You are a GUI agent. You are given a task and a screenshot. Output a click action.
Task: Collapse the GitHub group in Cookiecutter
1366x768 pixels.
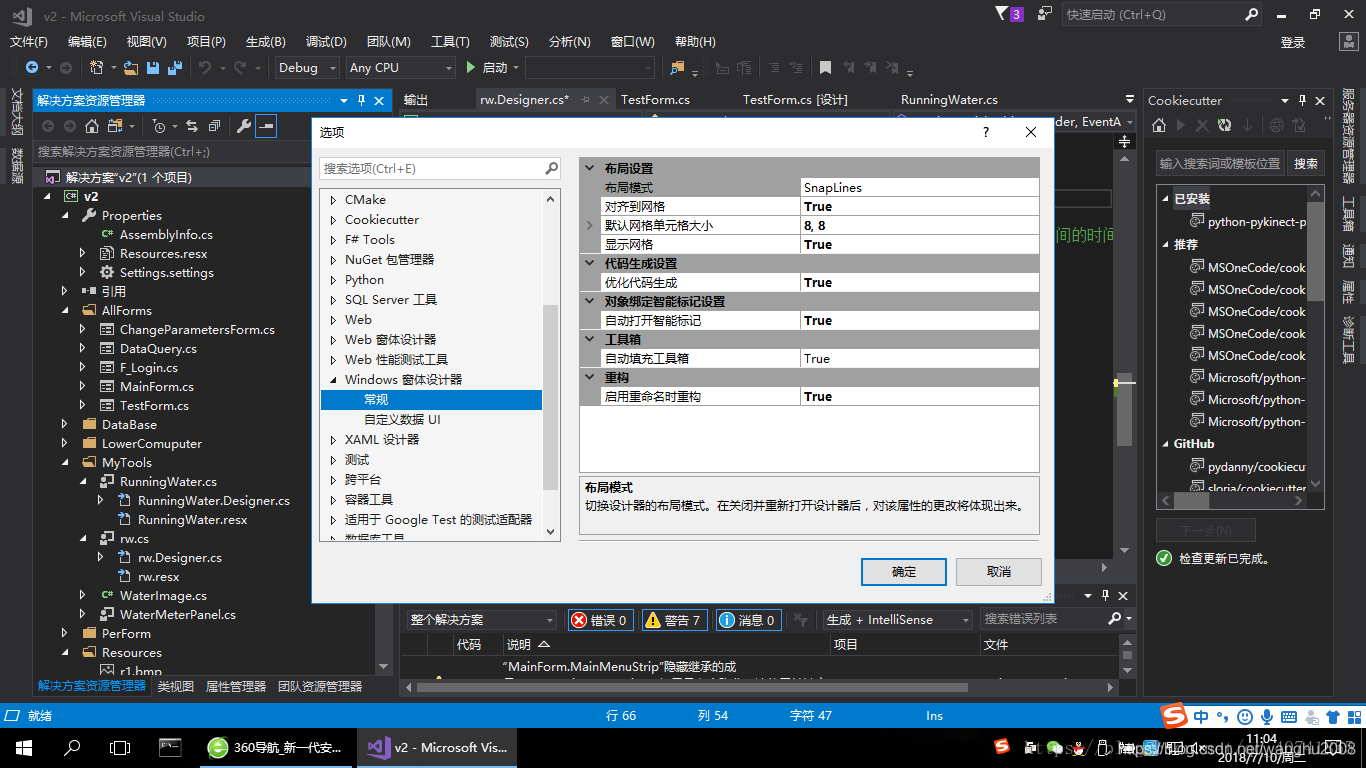point(1165,444)
